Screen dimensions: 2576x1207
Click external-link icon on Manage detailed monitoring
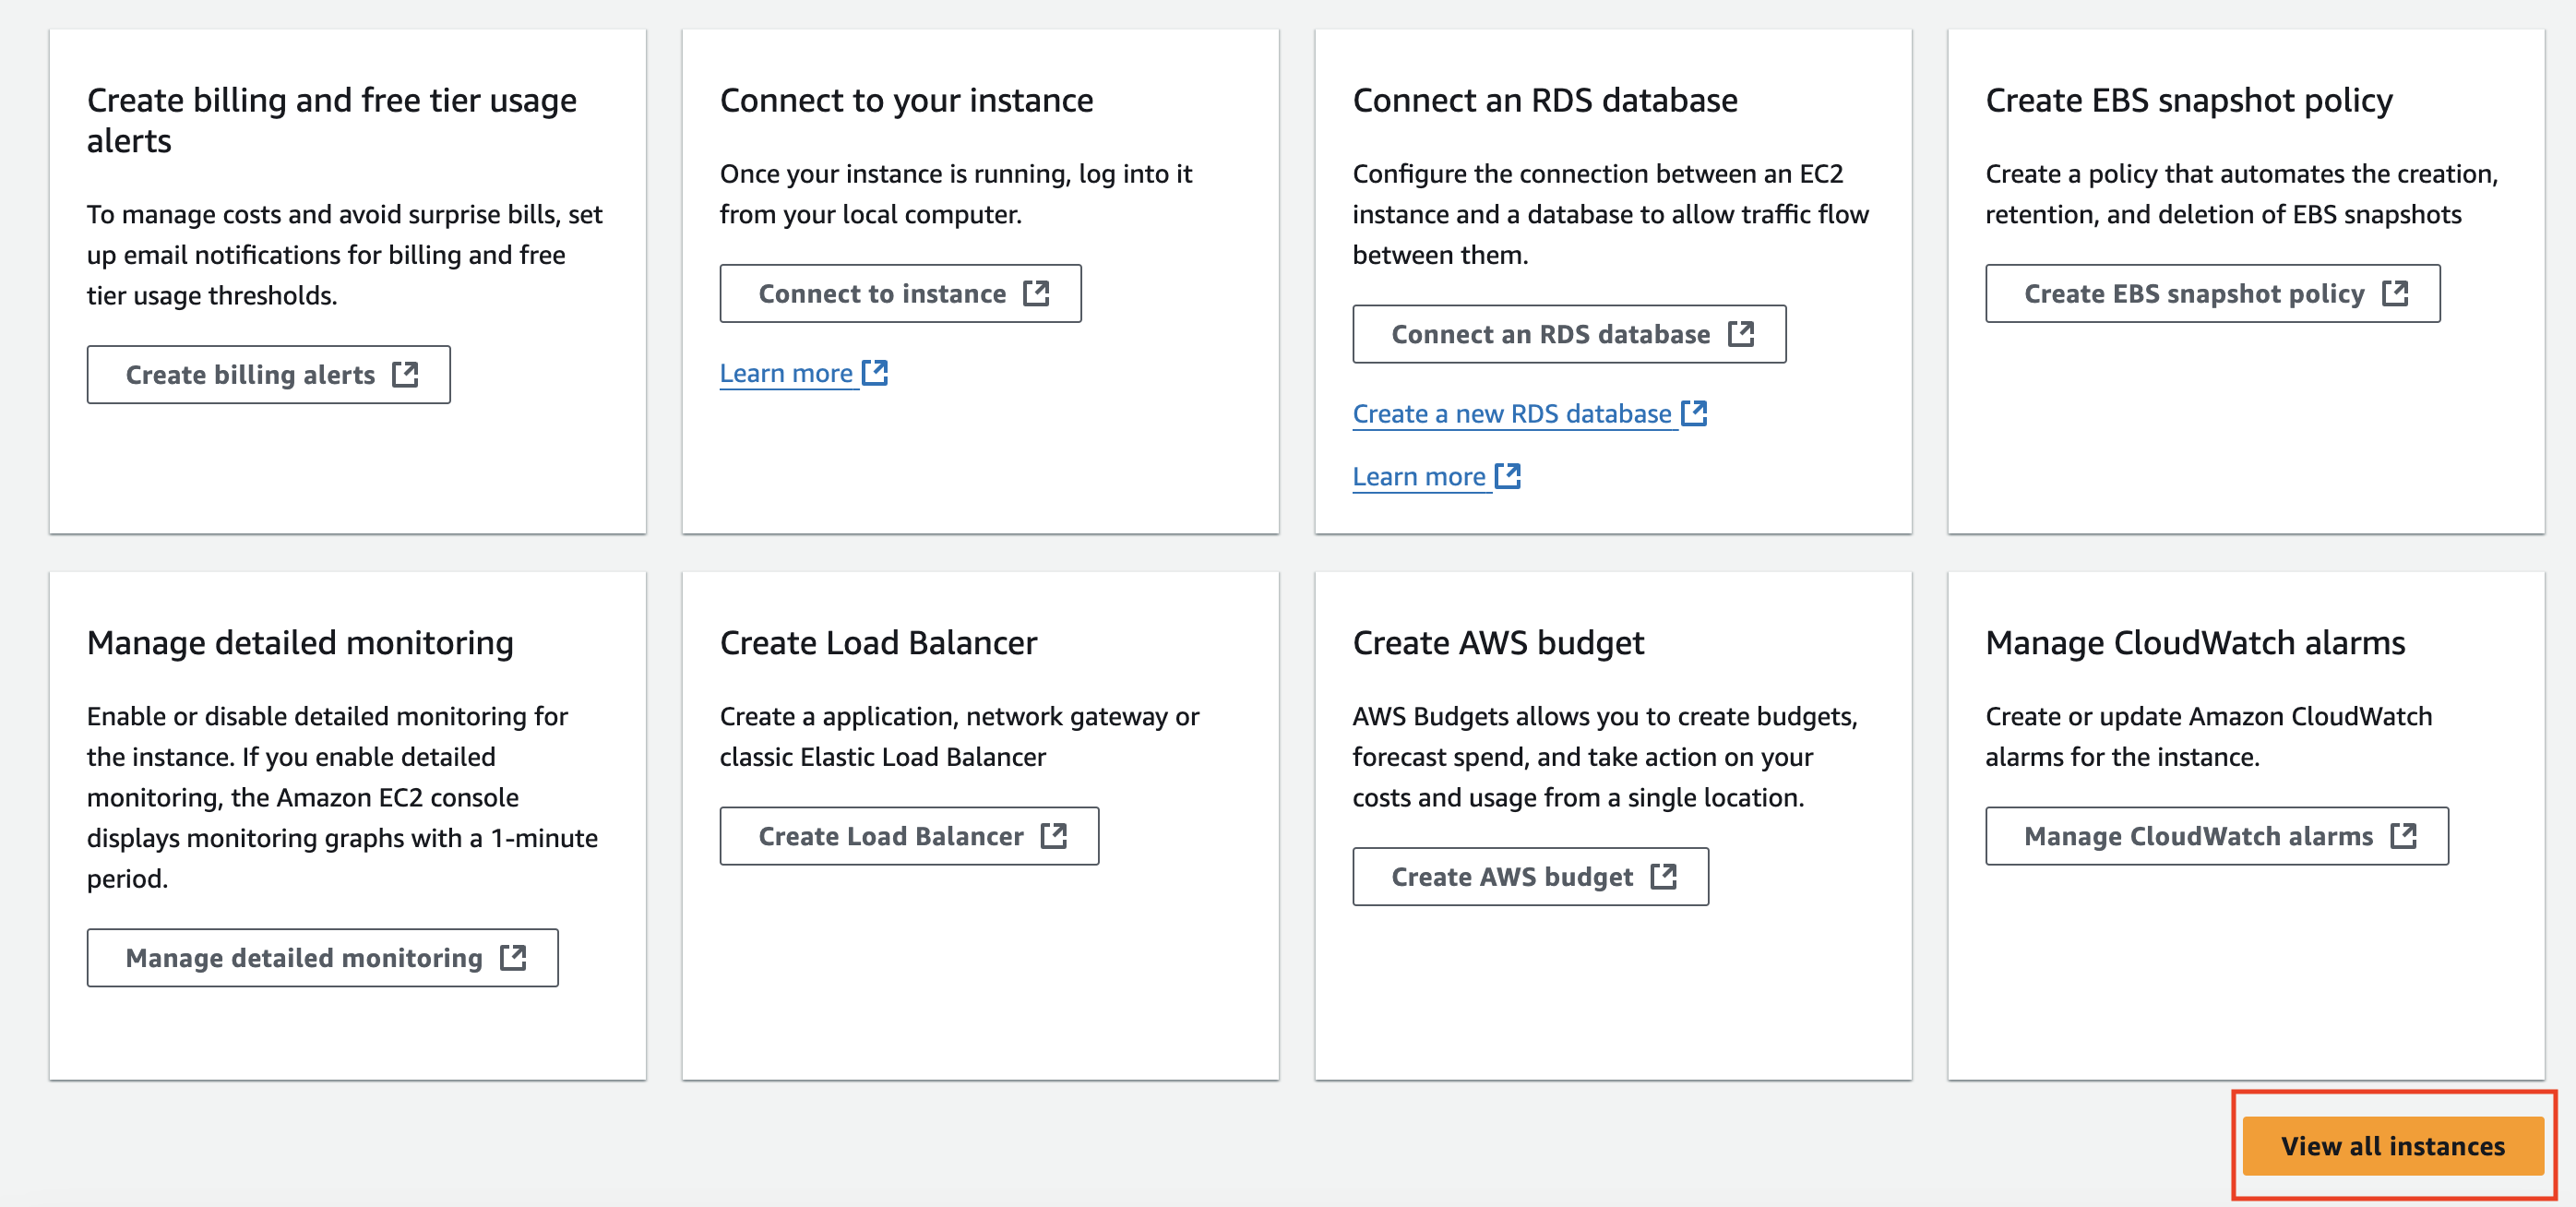coord(513,957)
